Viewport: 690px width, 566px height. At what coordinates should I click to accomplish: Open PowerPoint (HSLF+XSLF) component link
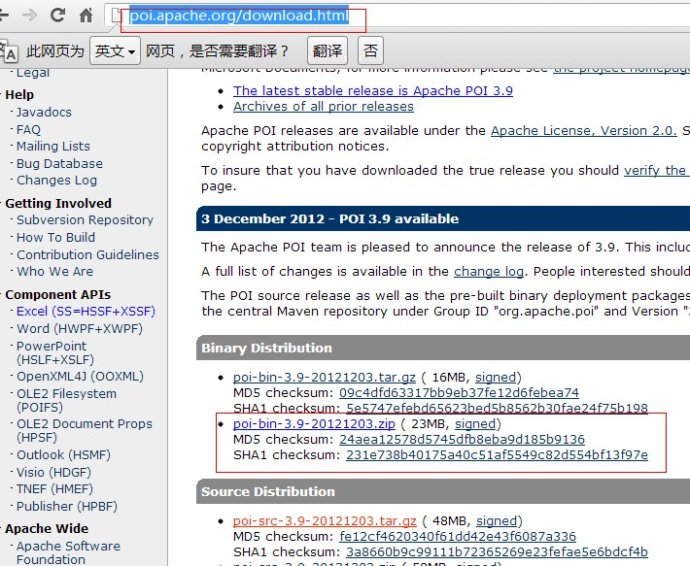(55, 353)
